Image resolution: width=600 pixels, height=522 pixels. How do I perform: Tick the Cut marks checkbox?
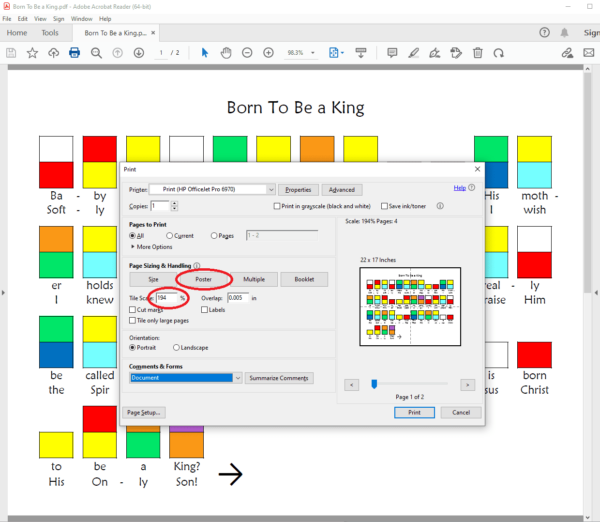pos(132,310)
